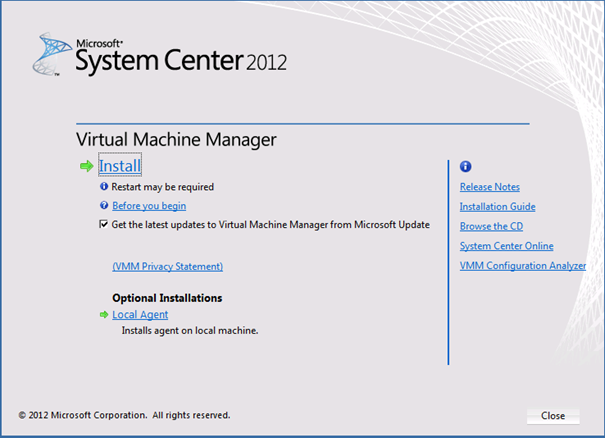605x438 pixels.
Task: Click the Microsoft Corporation copyright notice
Action: [124, 415]
